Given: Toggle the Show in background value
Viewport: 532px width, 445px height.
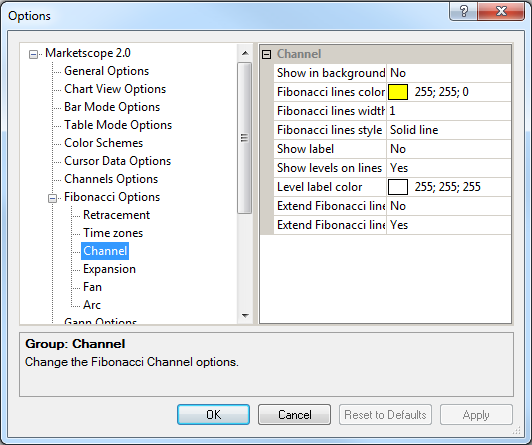Looking at the screenshot, I should 449,73.
